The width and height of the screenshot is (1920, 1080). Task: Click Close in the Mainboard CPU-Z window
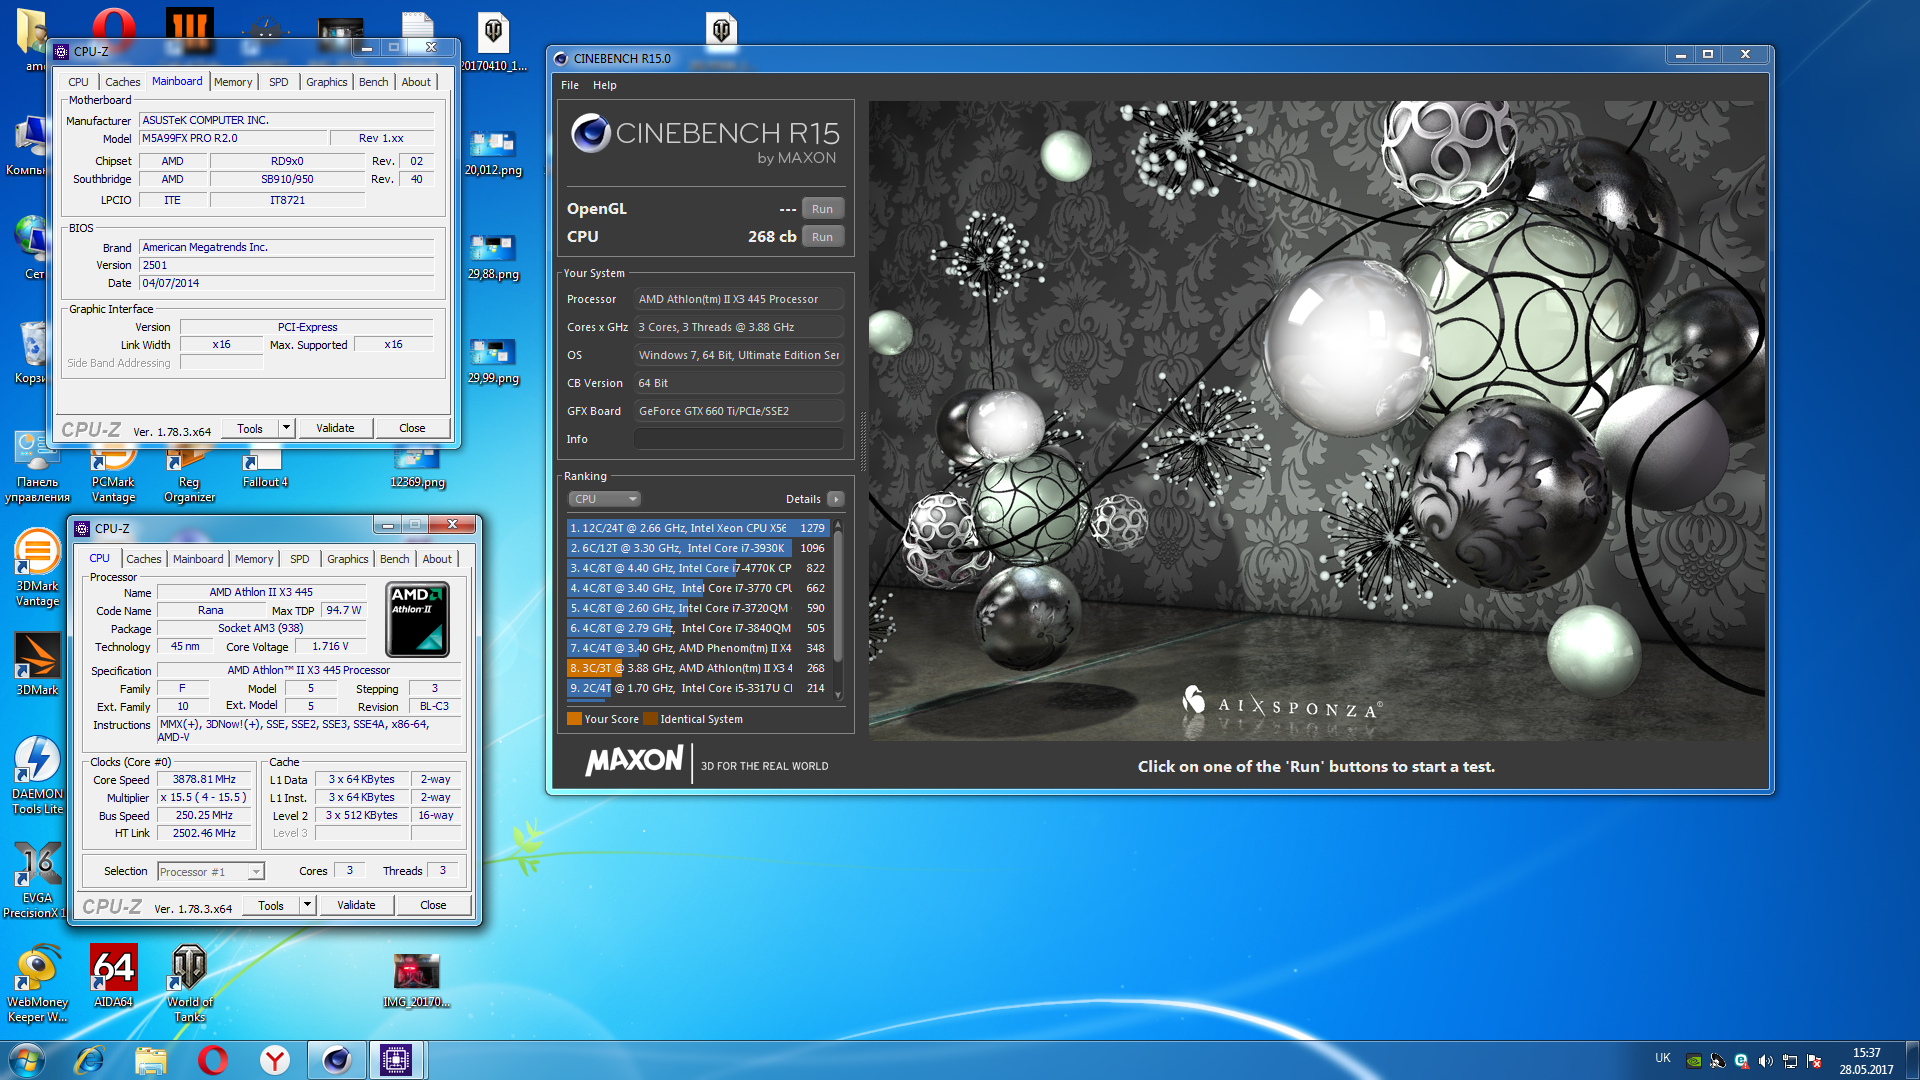pyautogui.click(x=412, y=428)
